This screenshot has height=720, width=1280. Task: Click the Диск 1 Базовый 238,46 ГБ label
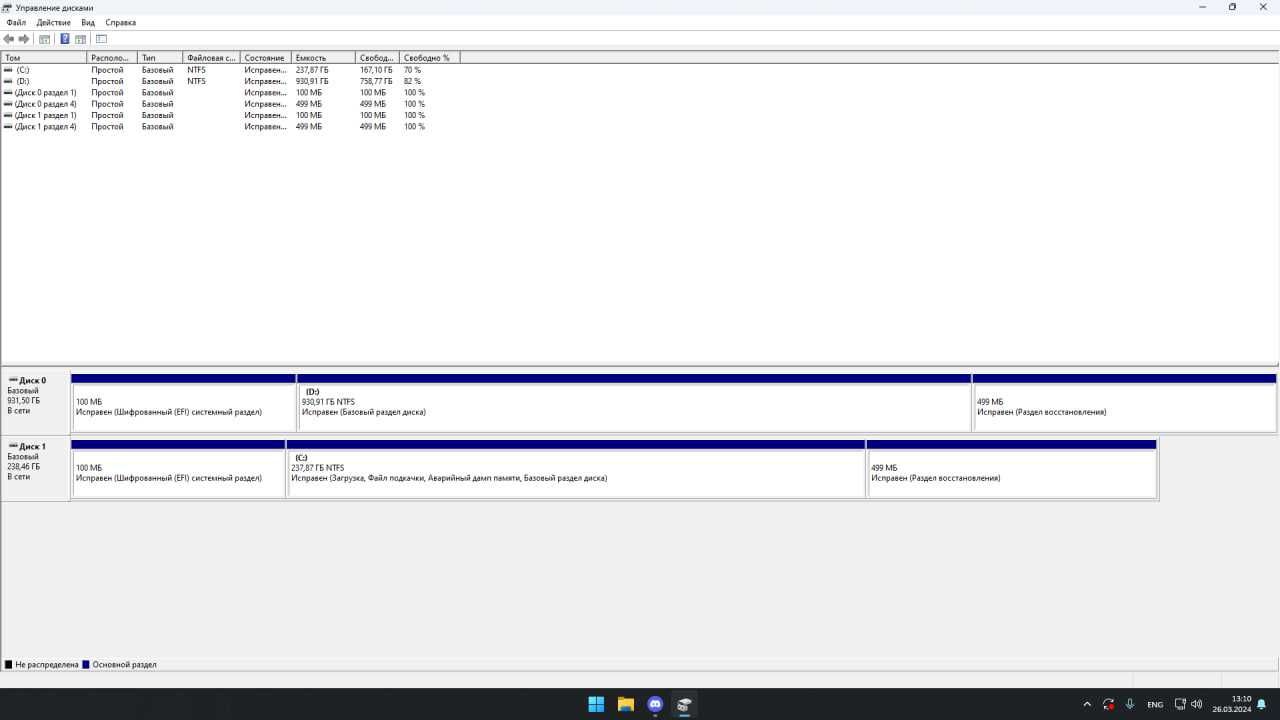point(35,469)
